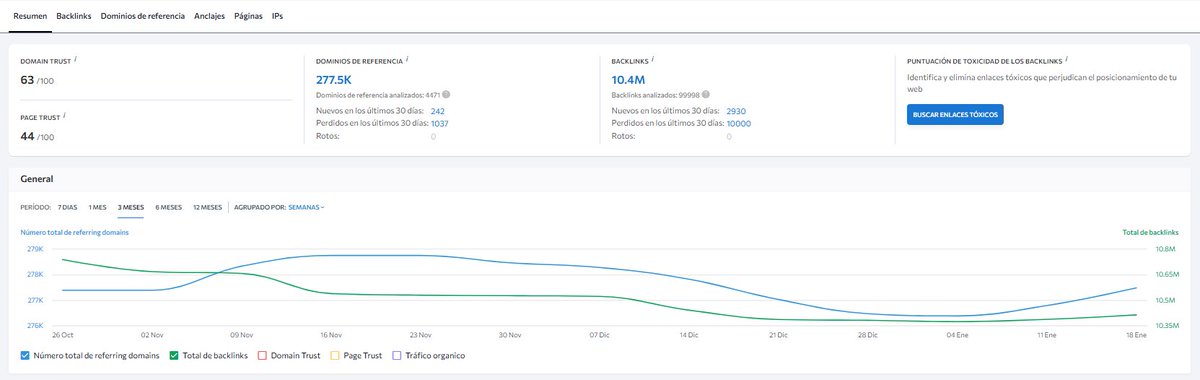Click the 16 Nov chart date label
Screen dimensions: 1200x380
330,335
